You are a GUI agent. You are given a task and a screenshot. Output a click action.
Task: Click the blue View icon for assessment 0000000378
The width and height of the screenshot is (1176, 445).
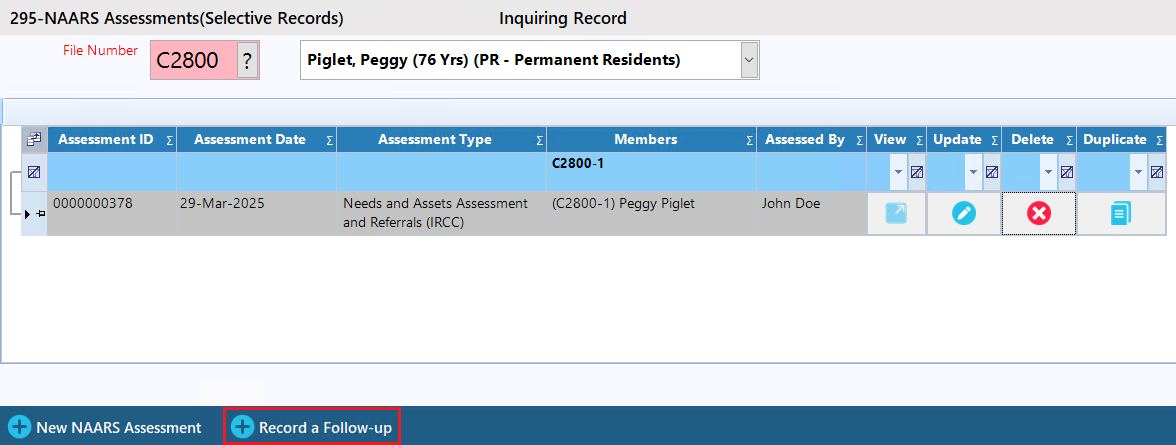click(x=896, y=213)
